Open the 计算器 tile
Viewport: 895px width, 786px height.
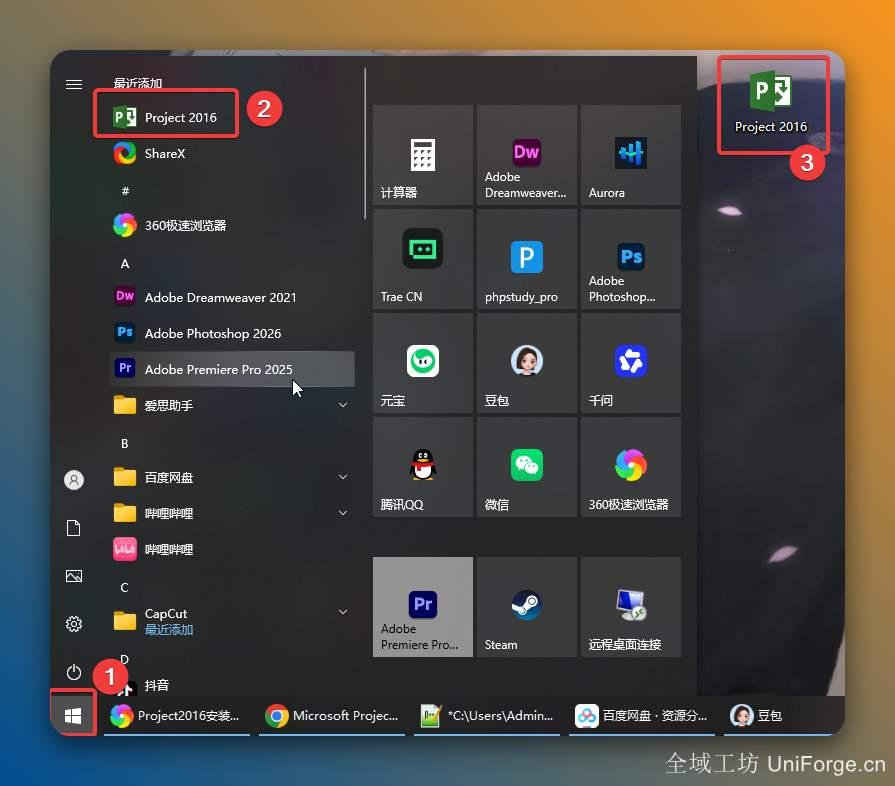pos(422,155)
